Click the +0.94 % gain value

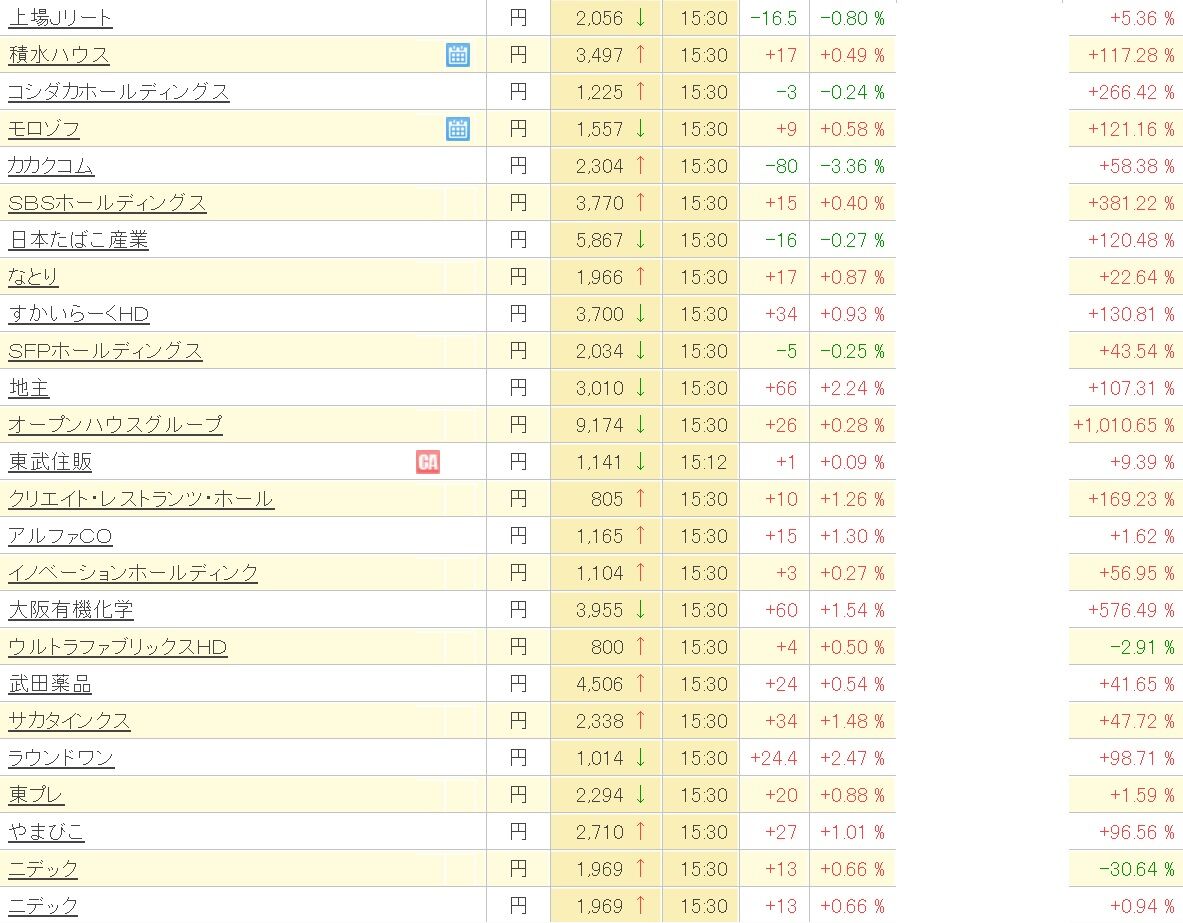[x=1142, y=906]
